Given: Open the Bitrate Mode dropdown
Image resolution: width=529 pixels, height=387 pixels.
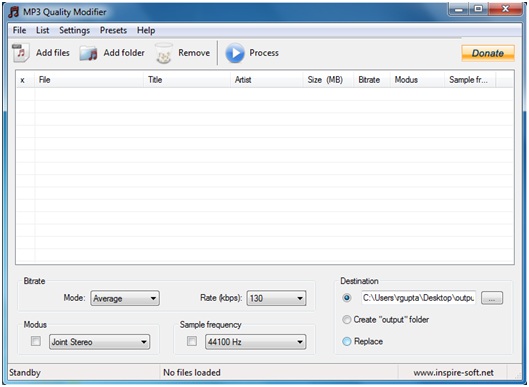Looking at the screenshot, I should point(125,298).
